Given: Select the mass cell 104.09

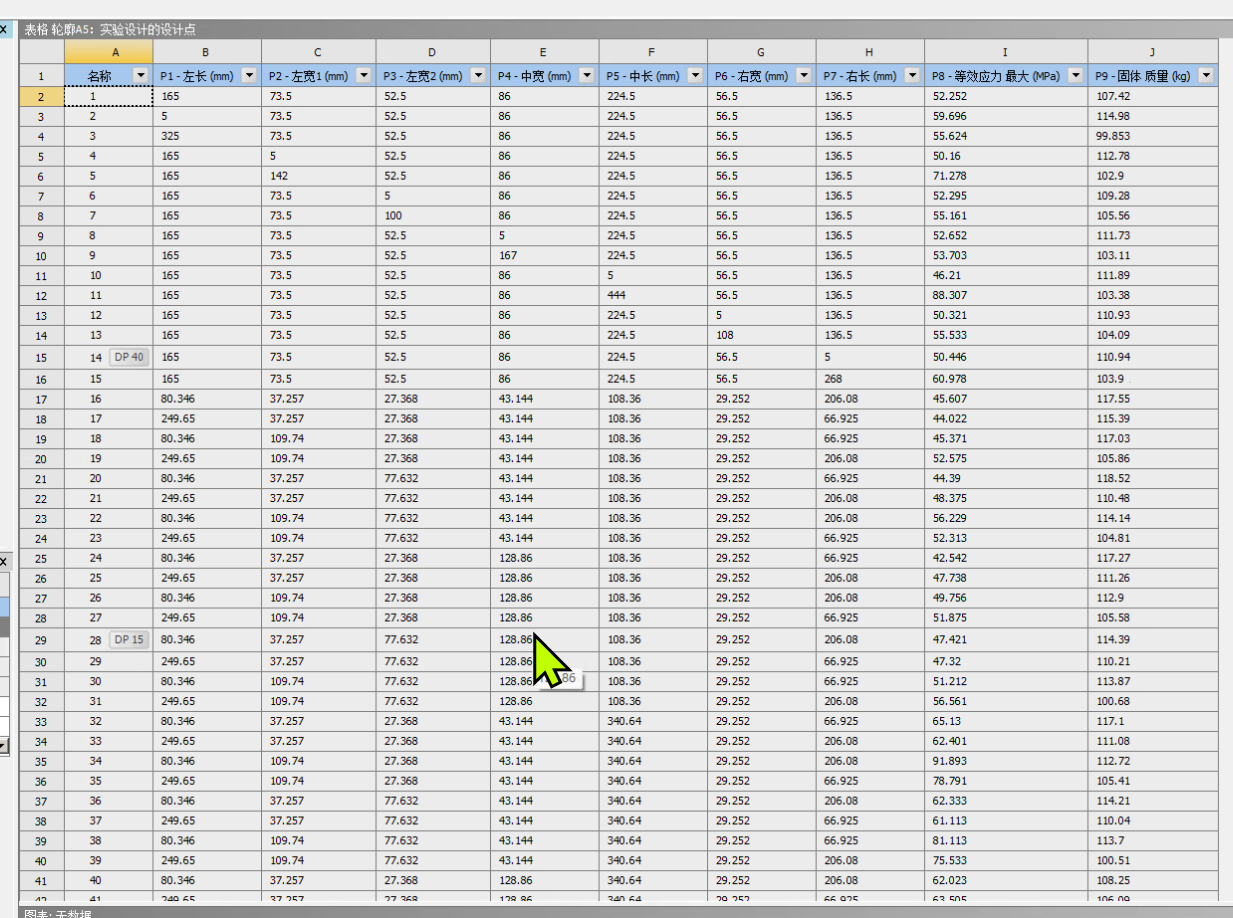Looking at the screenshot, I should pyautogui.click(x=1153, y=335).
